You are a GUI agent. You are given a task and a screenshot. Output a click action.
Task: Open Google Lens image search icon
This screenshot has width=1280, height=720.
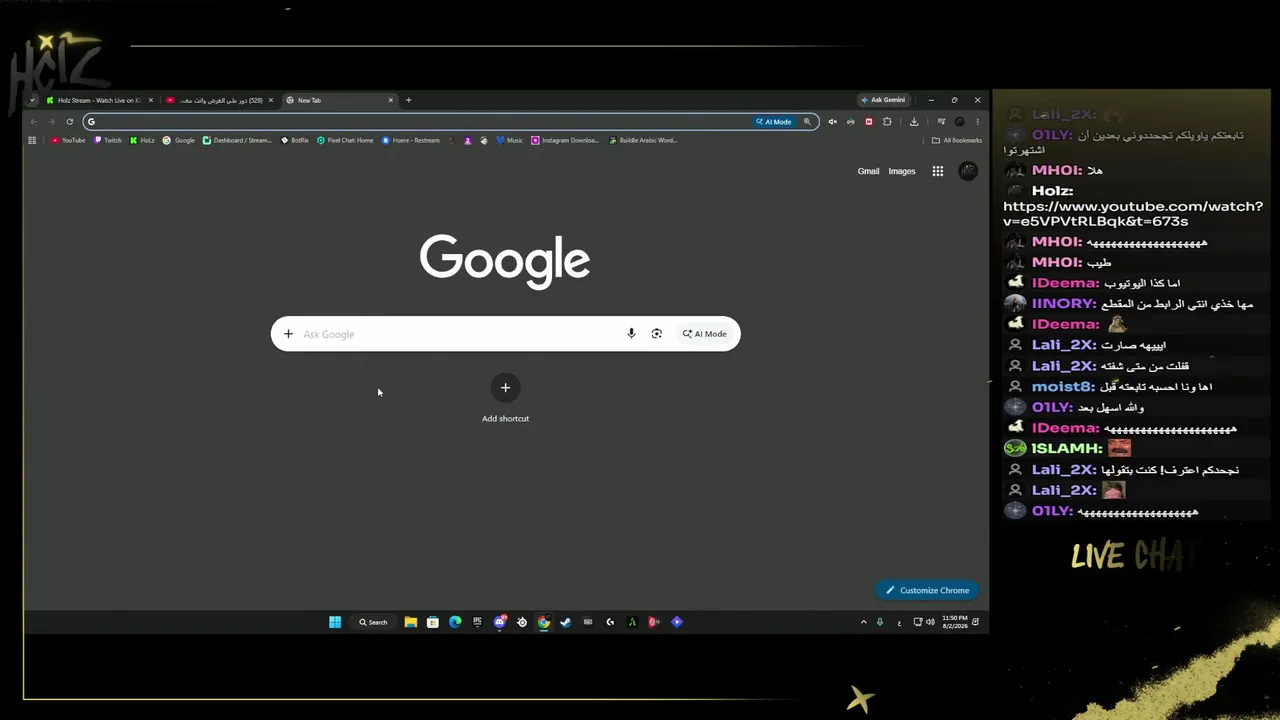pos(657,334)
